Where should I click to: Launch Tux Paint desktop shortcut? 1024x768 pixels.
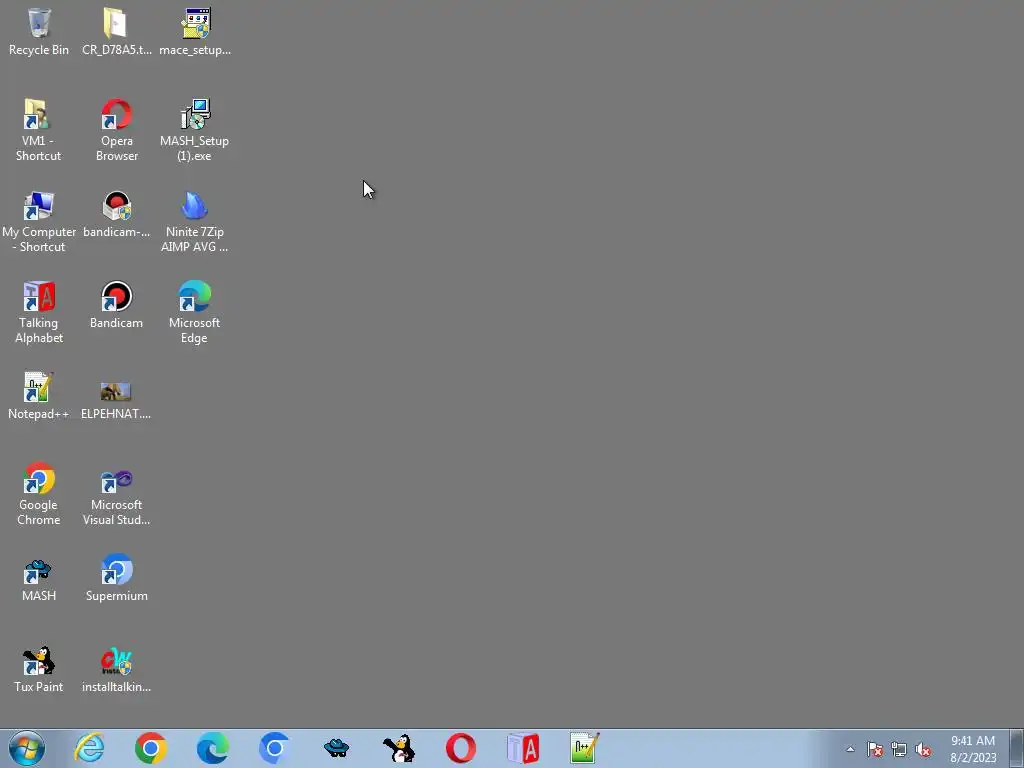(39, 669)
